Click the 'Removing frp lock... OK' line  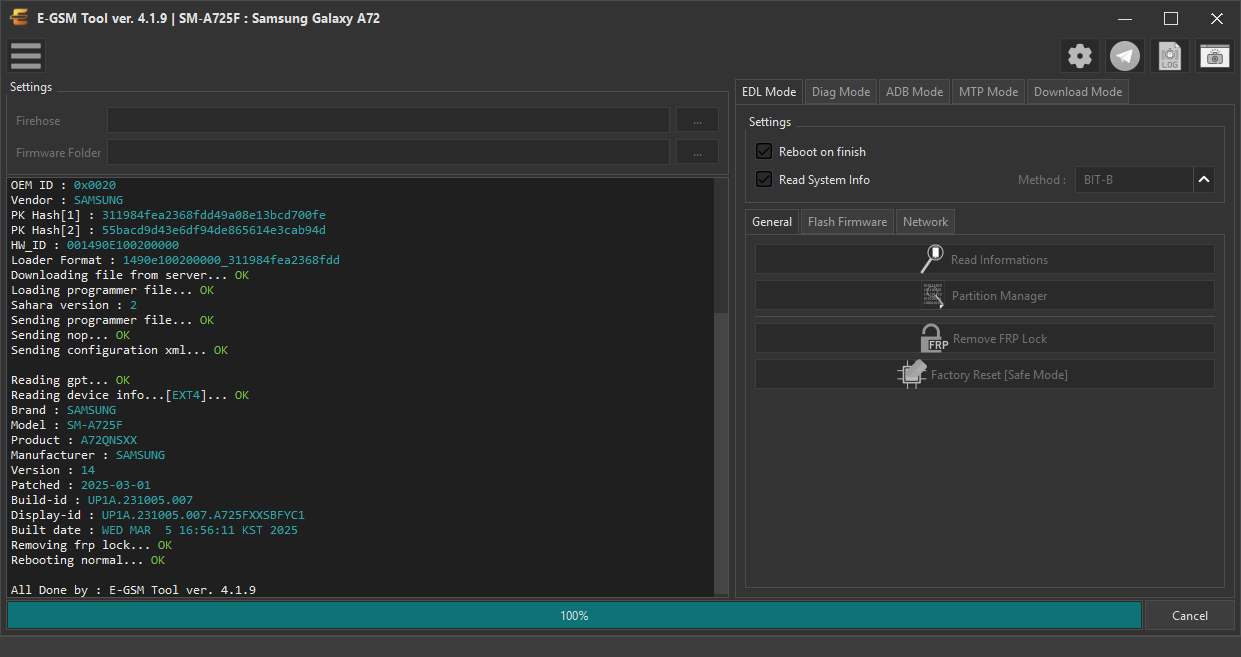[x=91, y=545]
